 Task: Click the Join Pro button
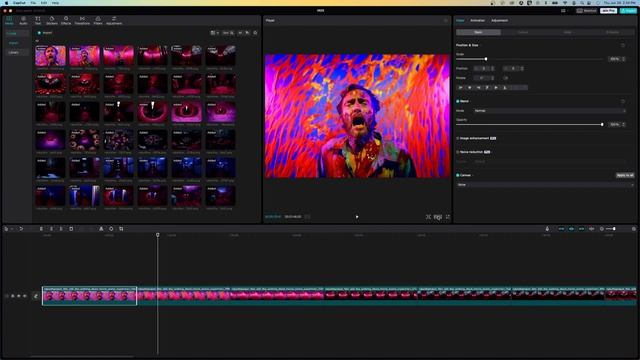[608, 11]
